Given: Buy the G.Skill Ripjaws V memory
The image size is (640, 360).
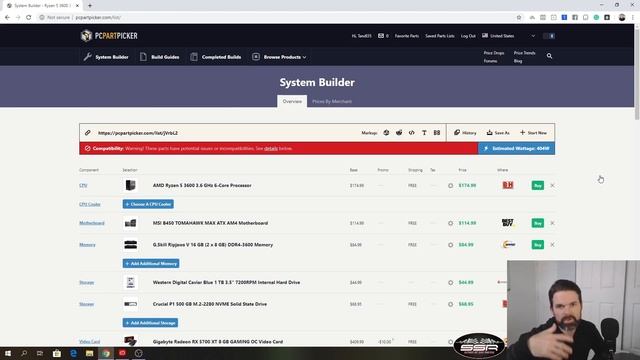Looking at the screenshot, I should coord(538,245).
